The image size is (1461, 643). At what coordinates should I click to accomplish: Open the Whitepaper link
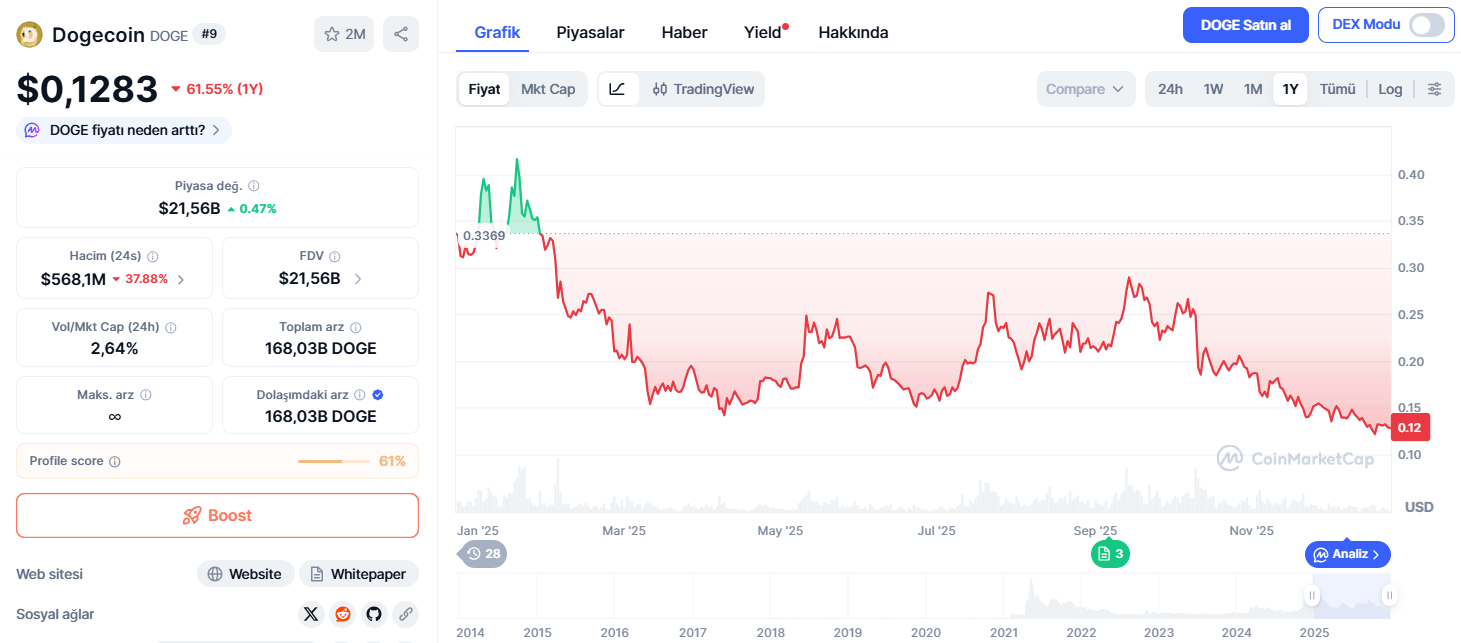[359, 574]
